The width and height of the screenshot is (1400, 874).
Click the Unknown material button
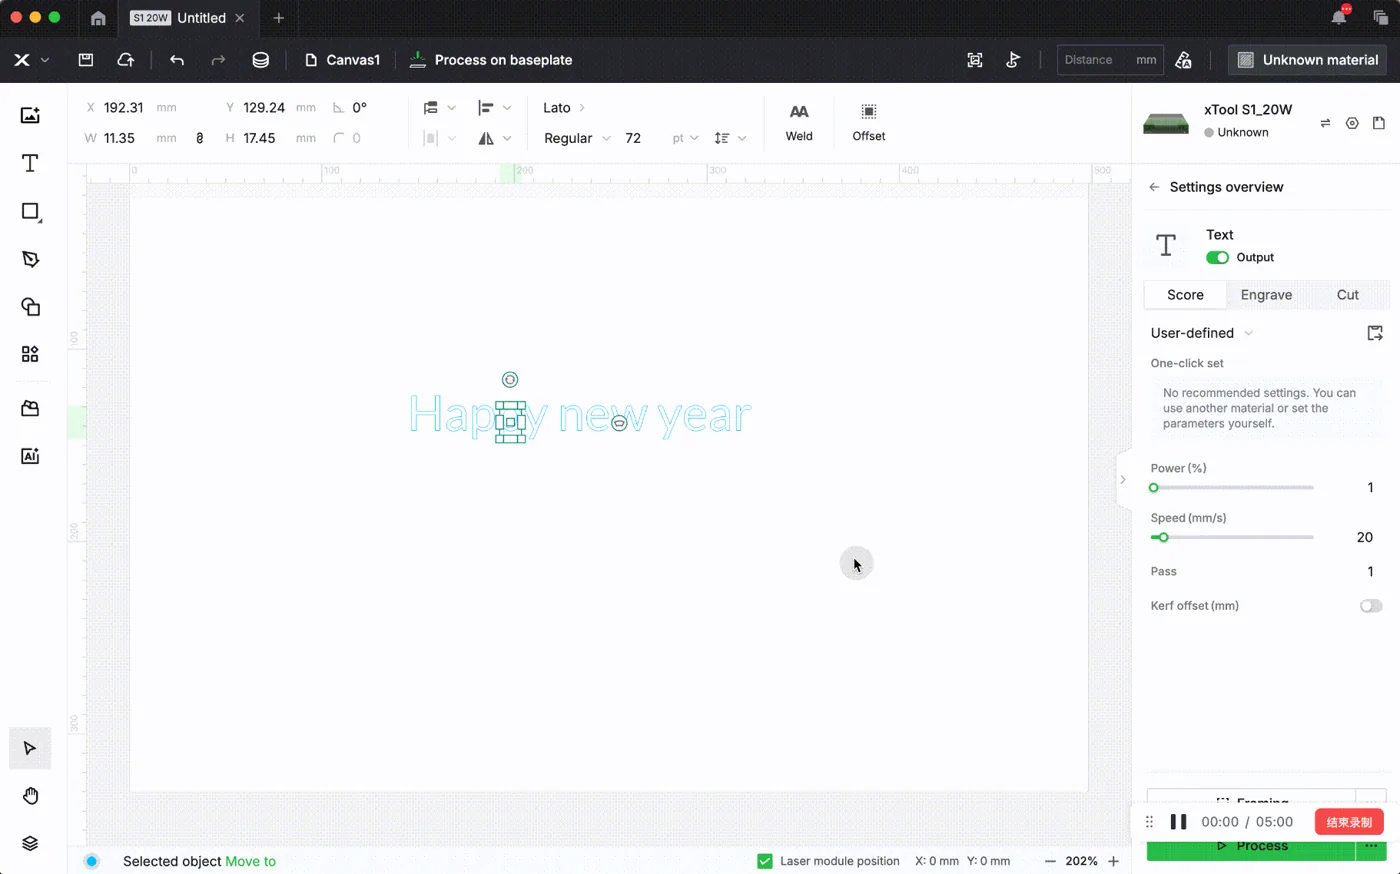[x=1308, y=60]
